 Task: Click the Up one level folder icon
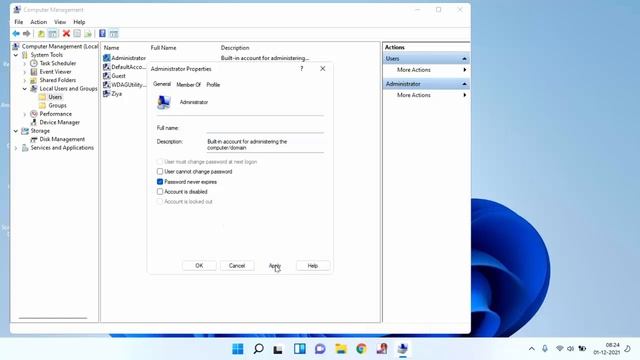(41, 33)
